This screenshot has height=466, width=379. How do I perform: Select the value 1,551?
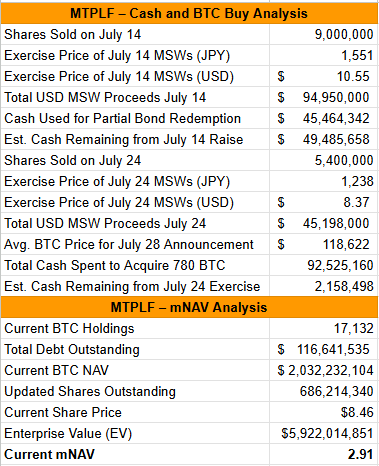[x=357, y=56]
